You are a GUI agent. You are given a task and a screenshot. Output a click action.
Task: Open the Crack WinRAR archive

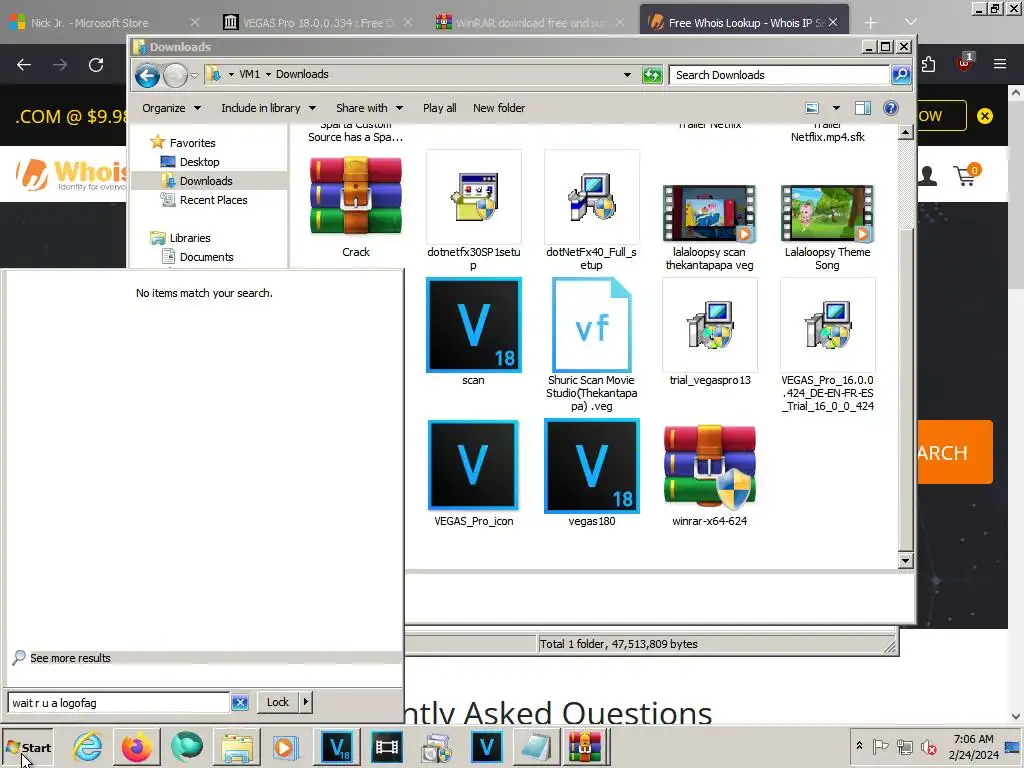(355, 204)
